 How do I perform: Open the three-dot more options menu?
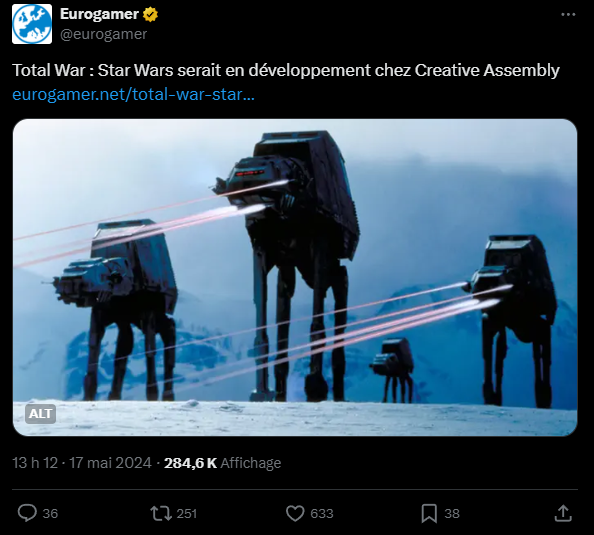point(568,14)
